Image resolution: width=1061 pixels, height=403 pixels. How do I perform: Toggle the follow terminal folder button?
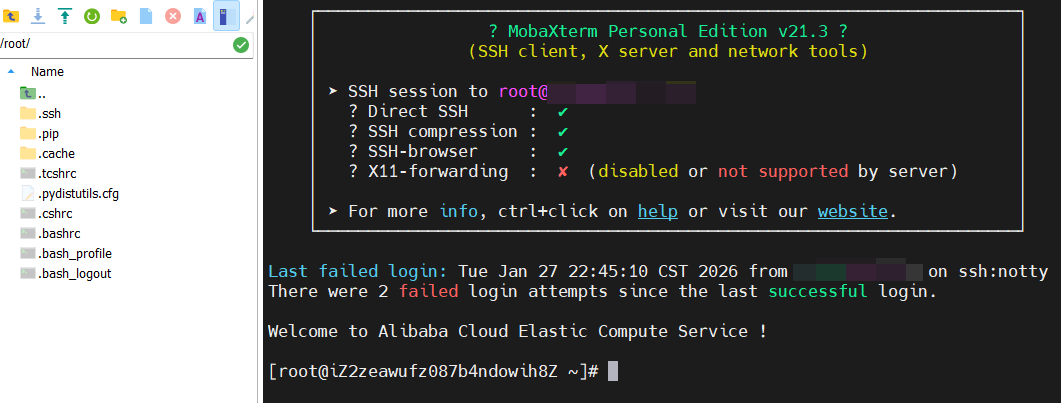(x=227, y=16)
